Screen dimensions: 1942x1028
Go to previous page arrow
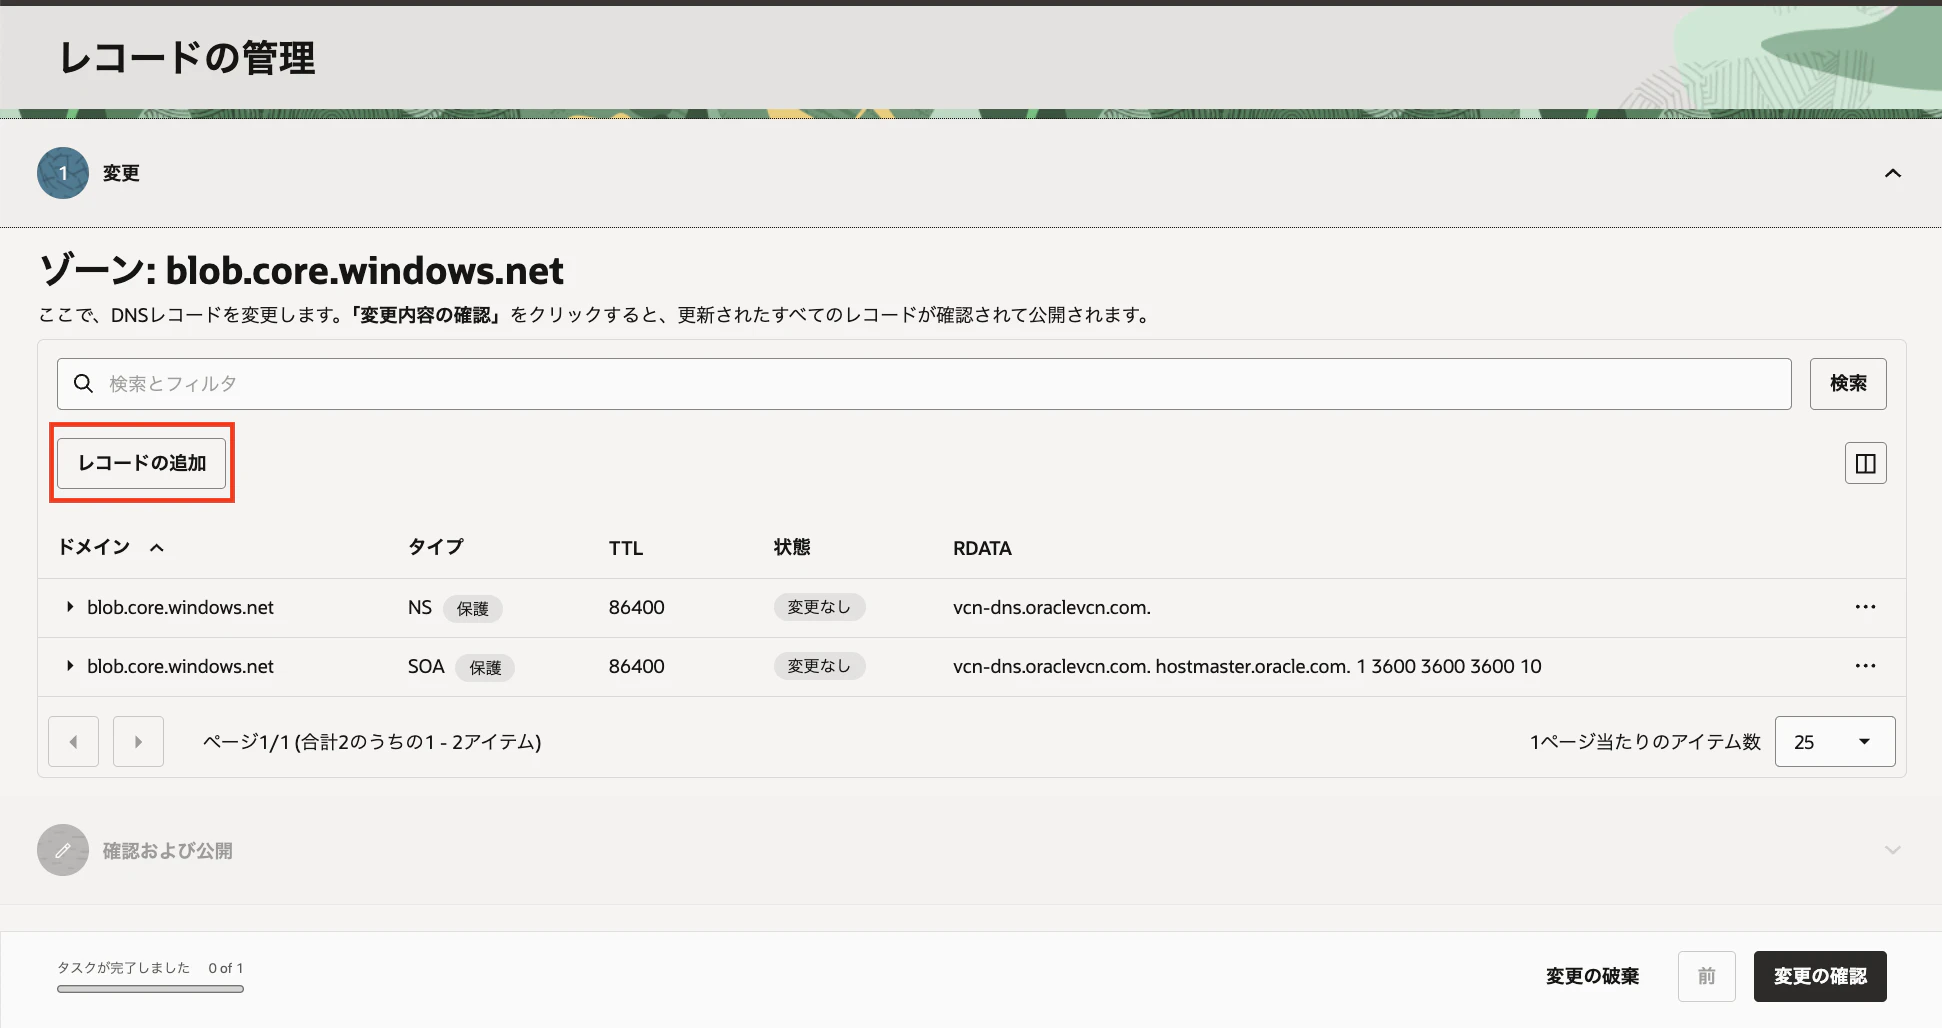point(73,742)
